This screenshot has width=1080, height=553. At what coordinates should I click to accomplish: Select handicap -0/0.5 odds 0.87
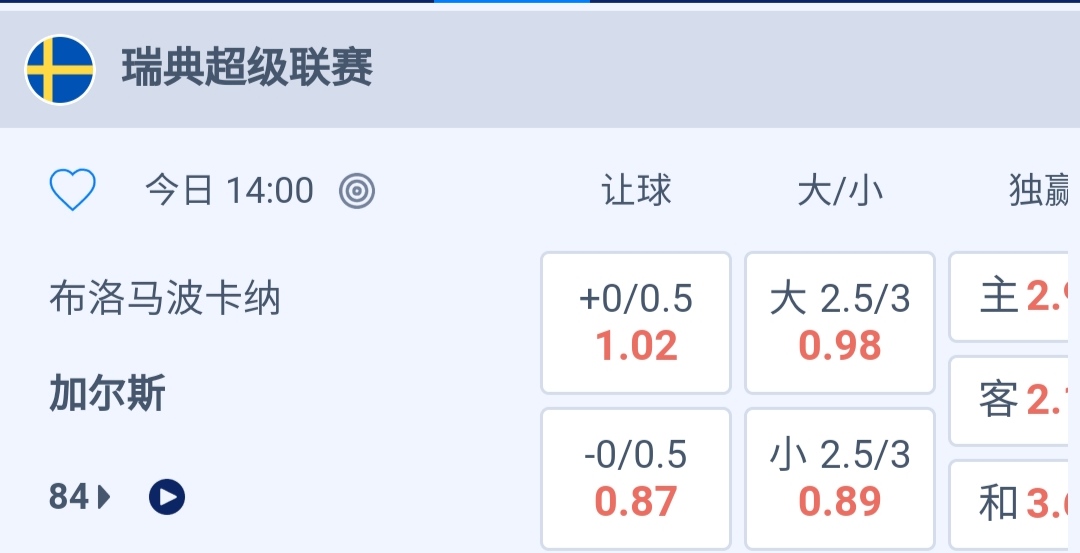tap(636, 479)
